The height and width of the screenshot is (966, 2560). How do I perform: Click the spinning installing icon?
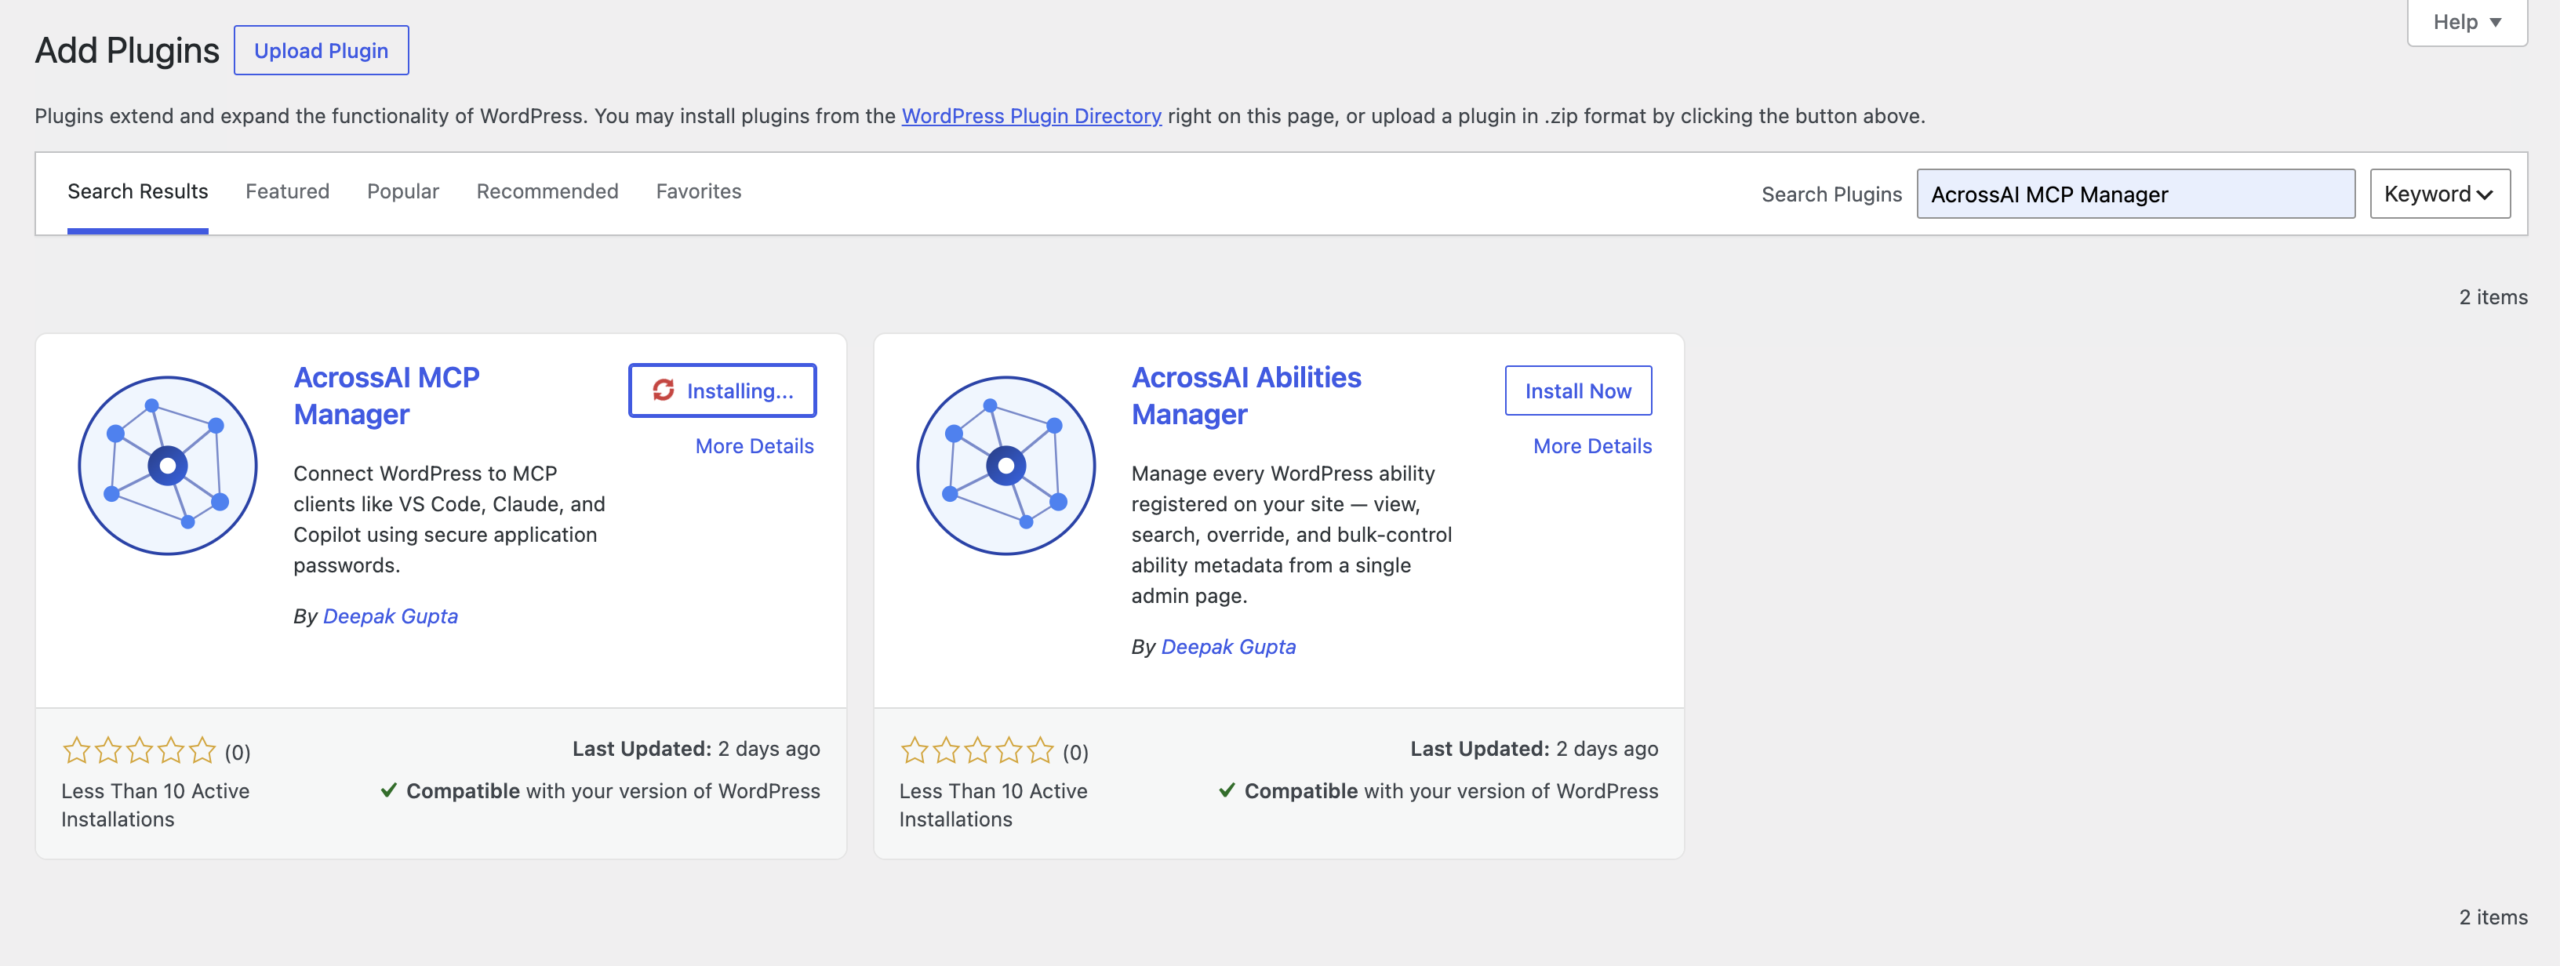663,390
